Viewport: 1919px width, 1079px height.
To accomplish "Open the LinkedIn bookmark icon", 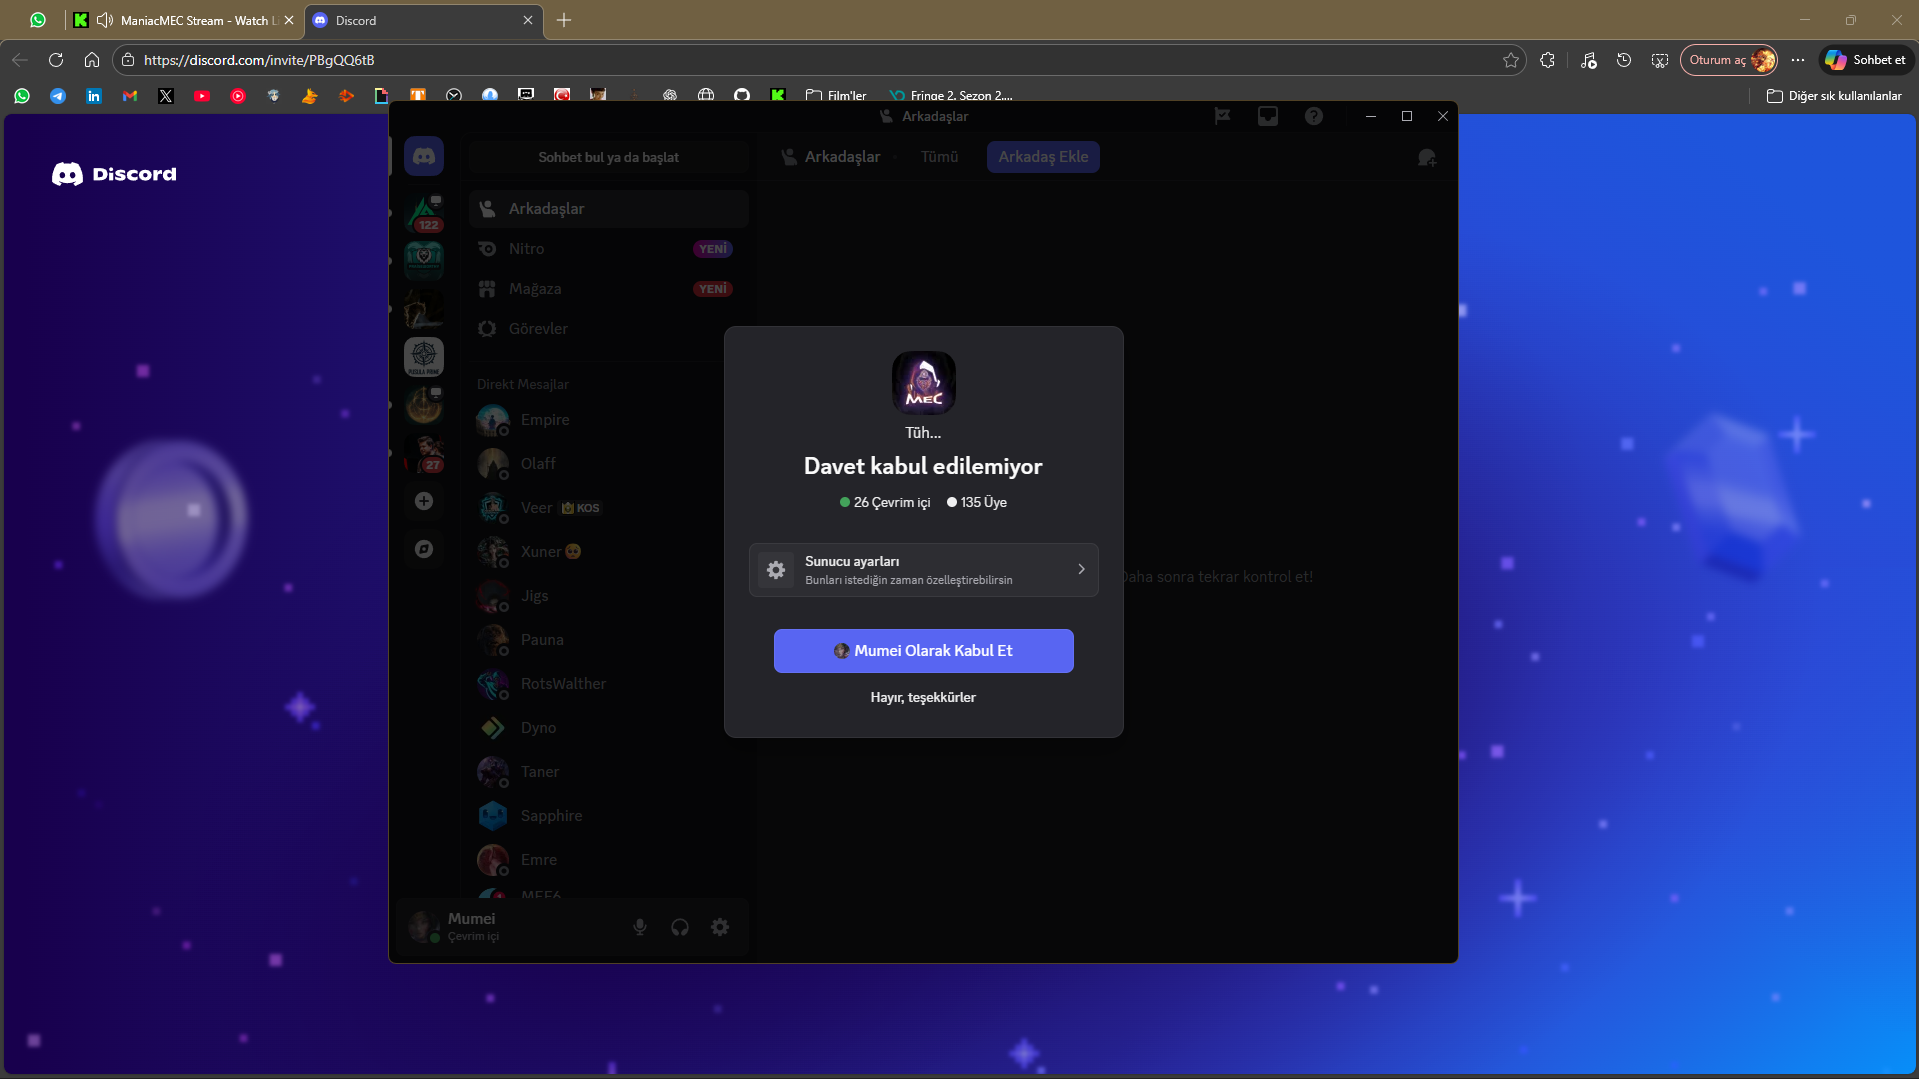I will (94, 96).
